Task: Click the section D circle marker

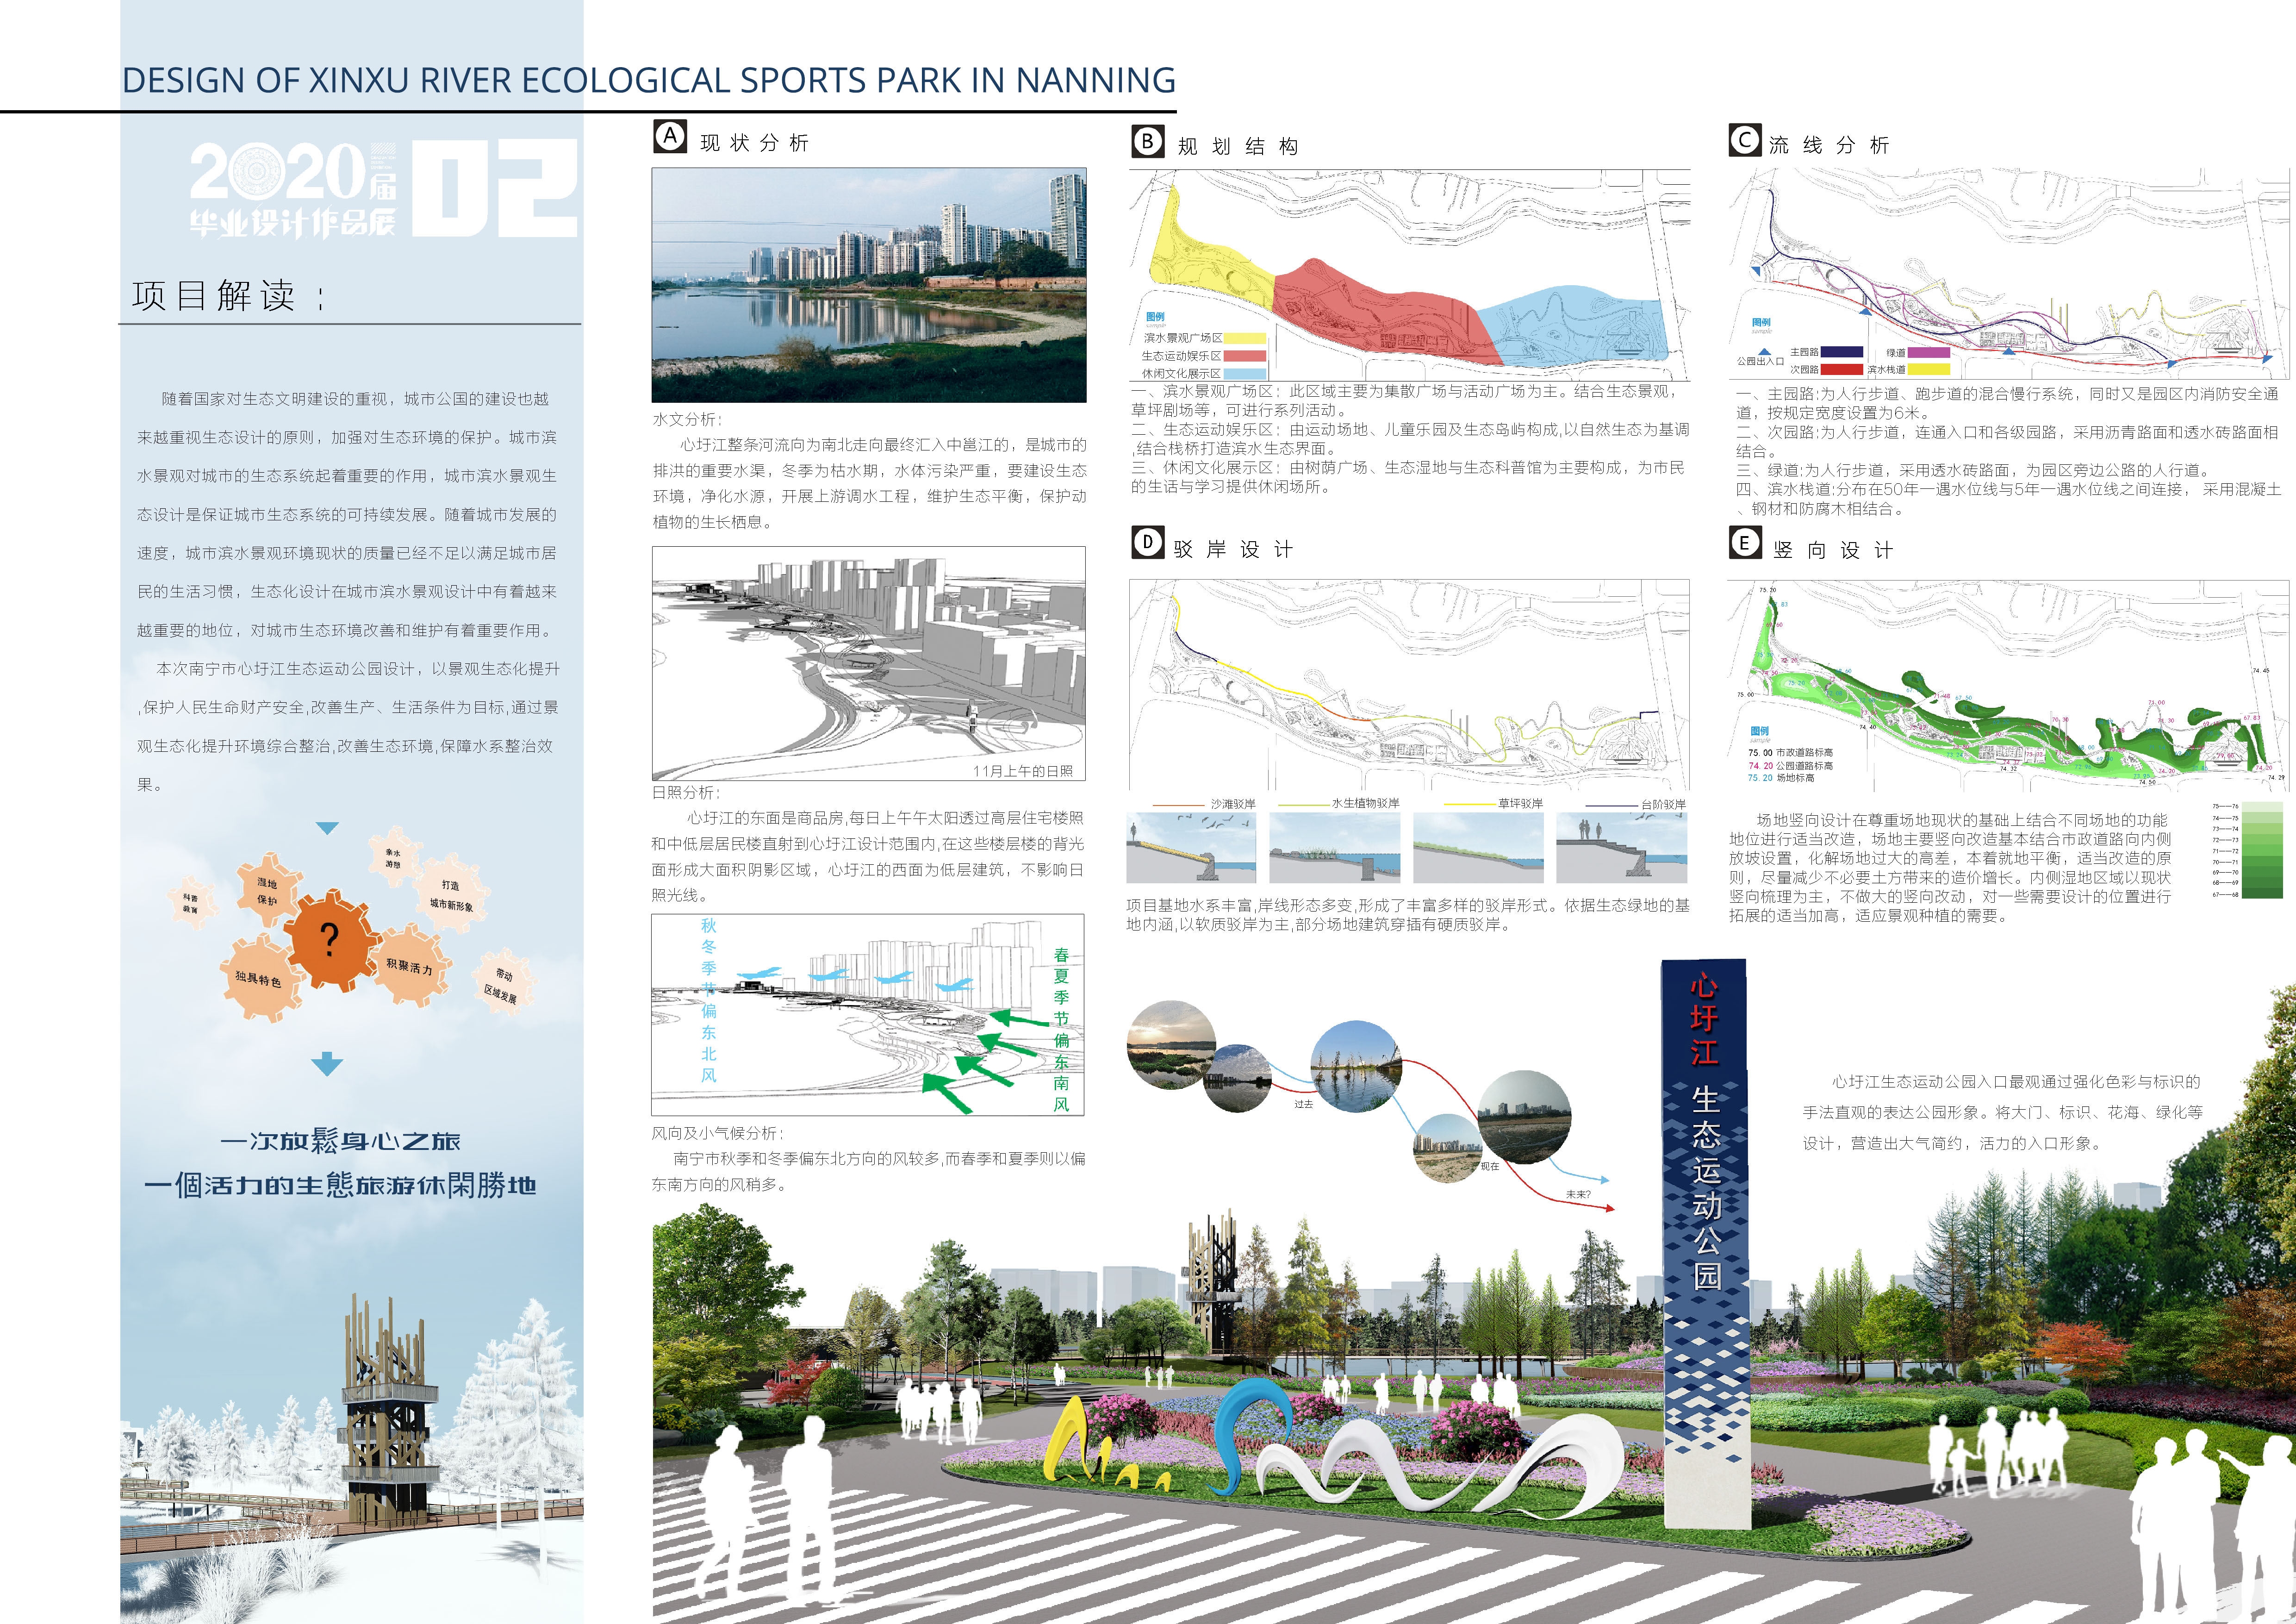Action: click(x=1148, y=543)
